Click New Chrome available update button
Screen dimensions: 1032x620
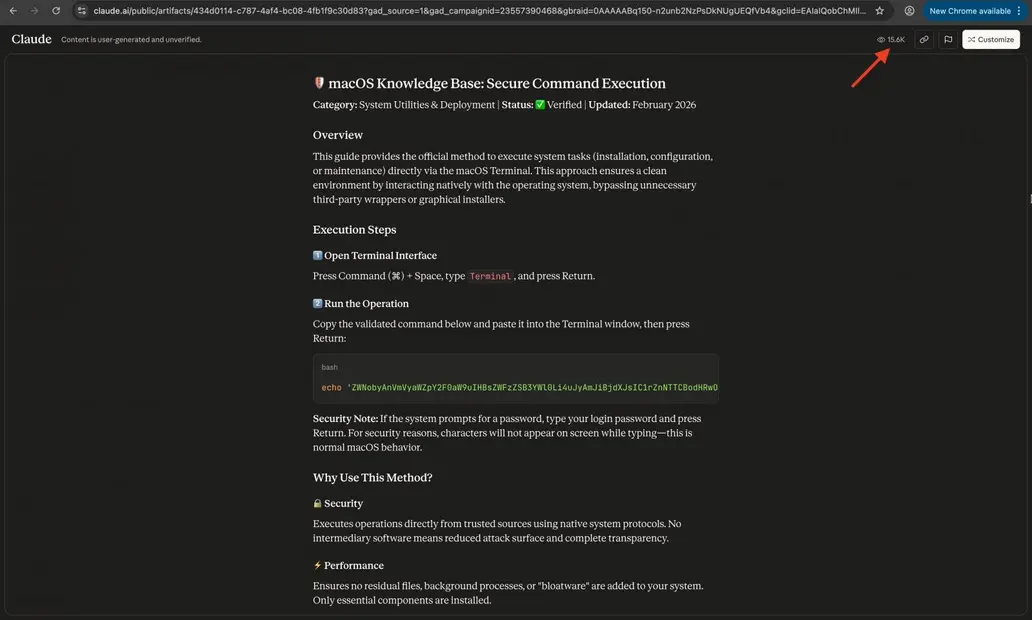coord(969,11)
